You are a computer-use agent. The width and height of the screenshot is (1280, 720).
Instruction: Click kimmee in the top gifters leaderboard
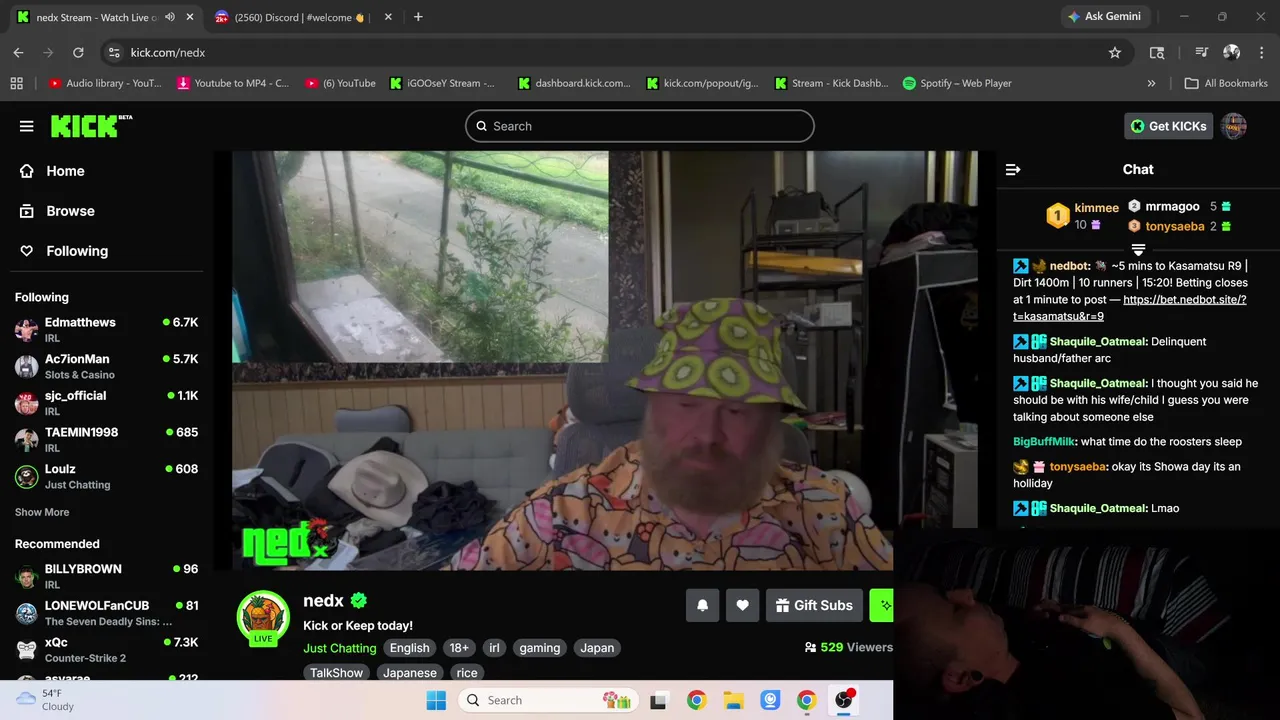coord(1096,208)
